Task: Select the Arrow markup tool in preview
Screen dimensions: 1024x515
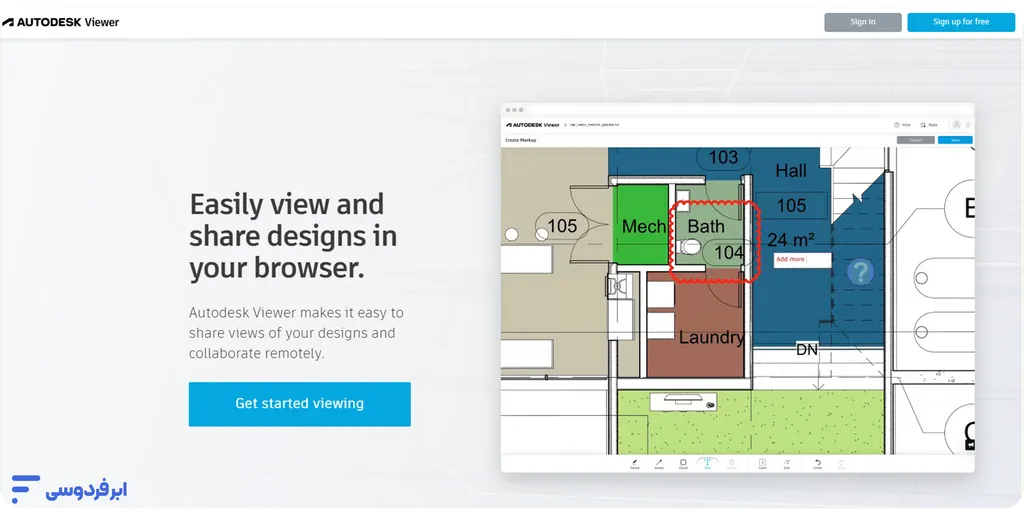Action: [659, 464]
